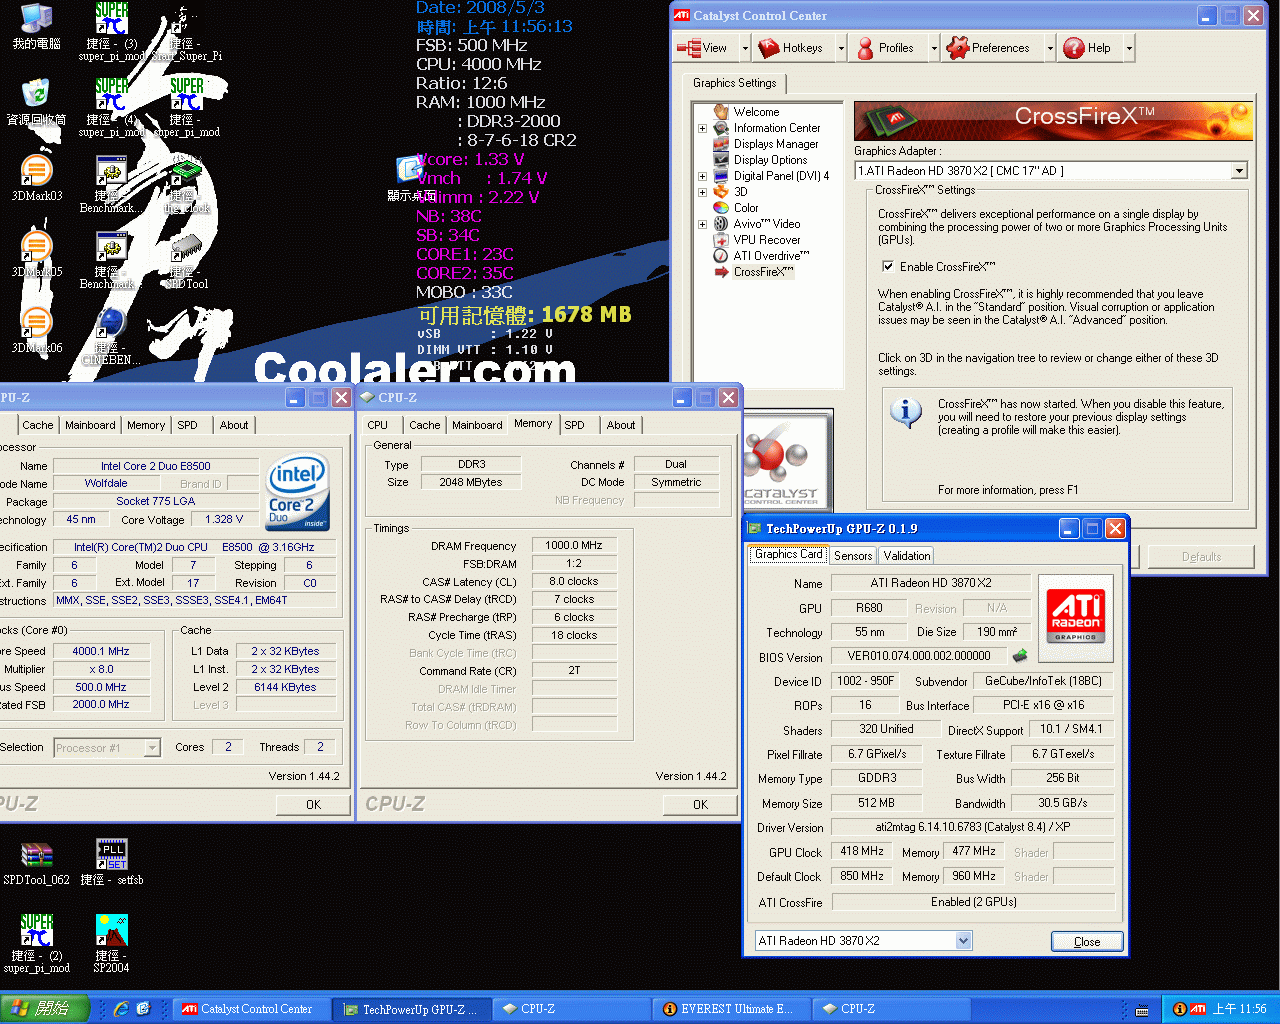Launch Internet Explorer from quick launch
The height and width of the screenshot is (1024, 1280).
click(x=121, y=1009)
